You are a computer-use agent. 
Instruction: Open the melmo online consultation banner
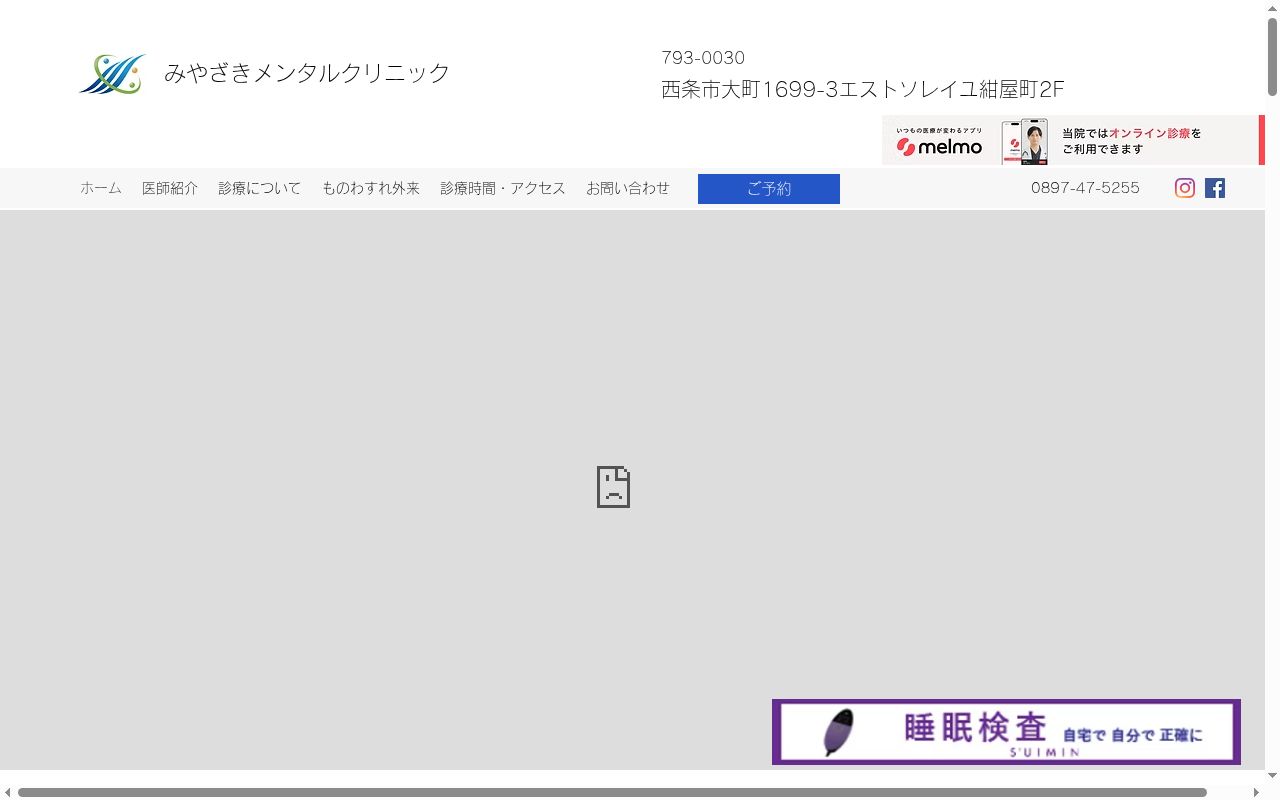[x=1073, y=140]
